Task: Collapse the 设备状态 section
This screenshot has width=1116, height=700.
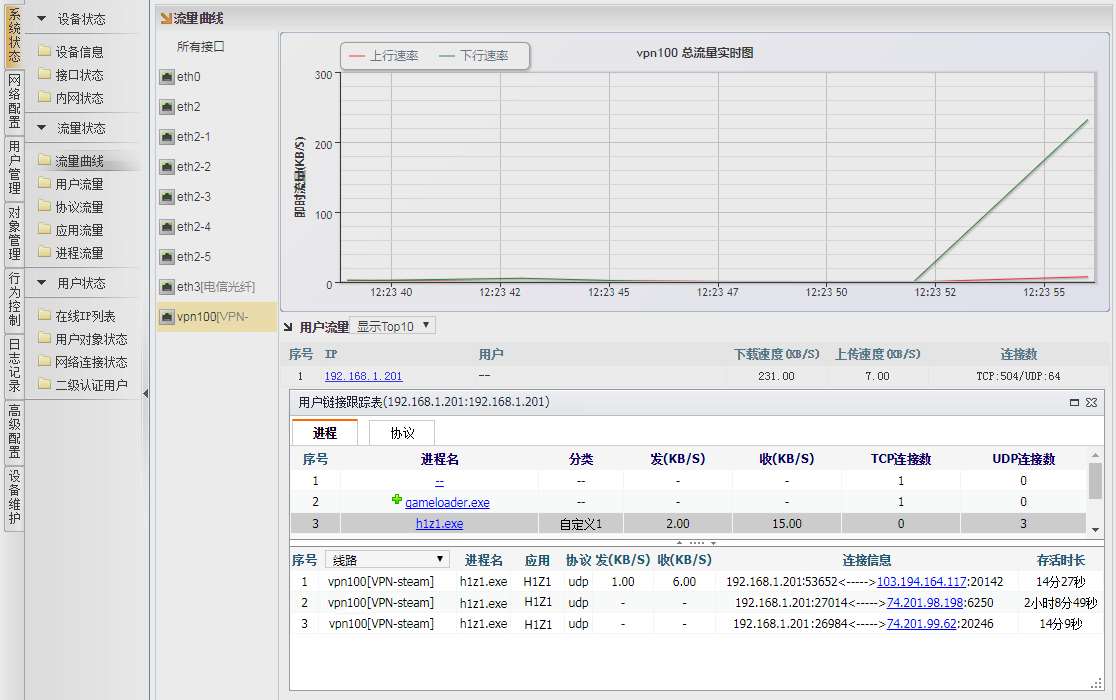Action: tap(42, 19)
